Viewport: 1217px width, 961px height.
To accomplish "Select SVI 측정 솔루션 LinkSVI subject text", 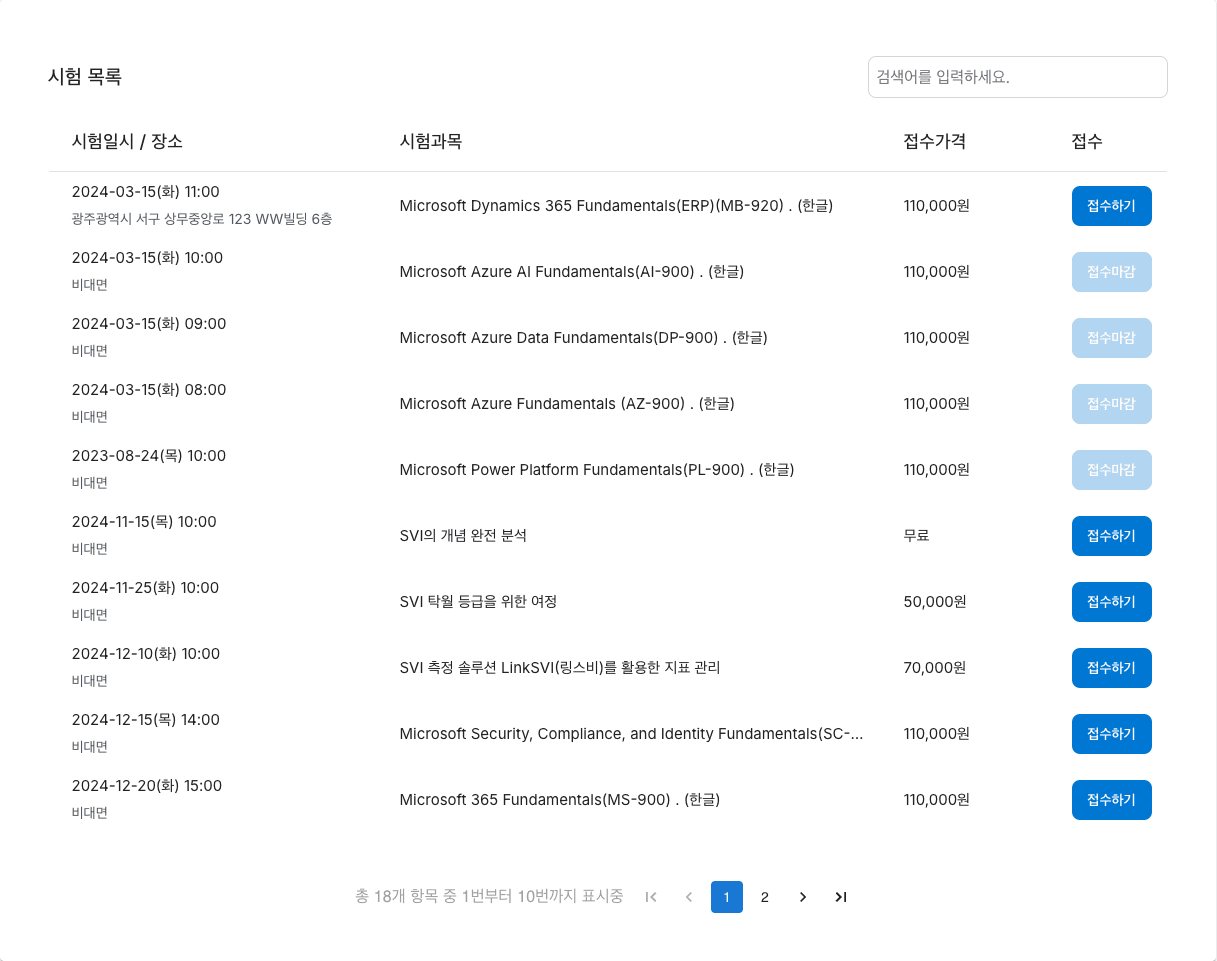I will tap(560, 668).
